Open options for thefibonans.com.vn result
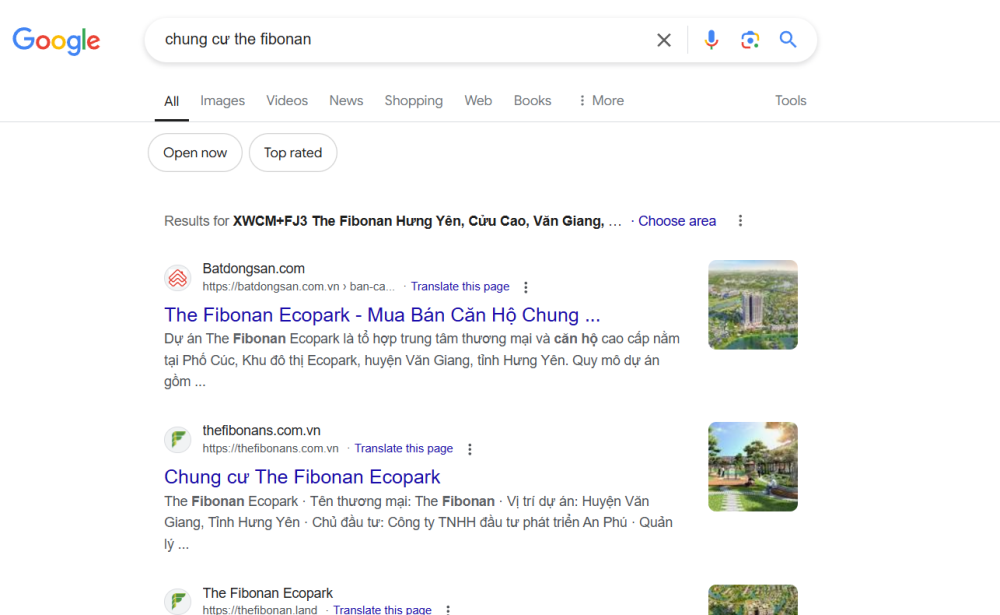Viewport: 1000px width, 615px height. click(x=469, y=449)
